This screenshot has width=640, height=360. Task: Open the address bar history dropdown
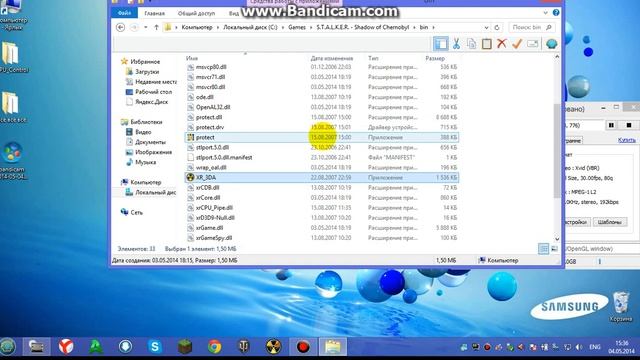pos(486,27)
